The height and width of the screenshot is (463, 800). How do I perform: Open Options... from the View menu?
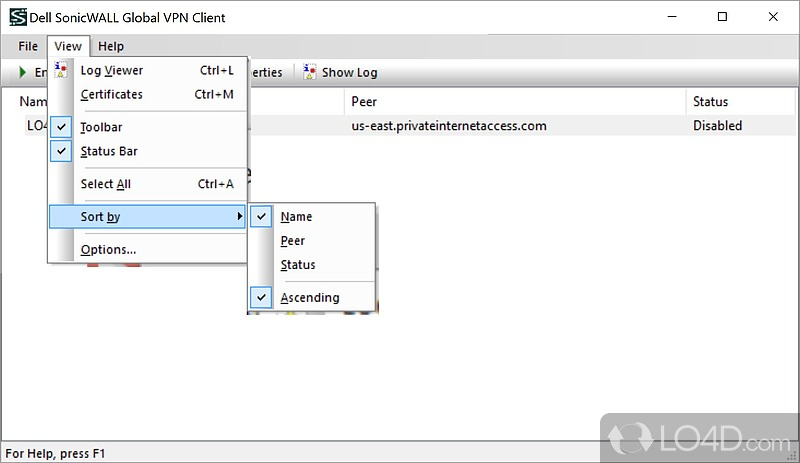pyautogui.click(x=148, y=250)
